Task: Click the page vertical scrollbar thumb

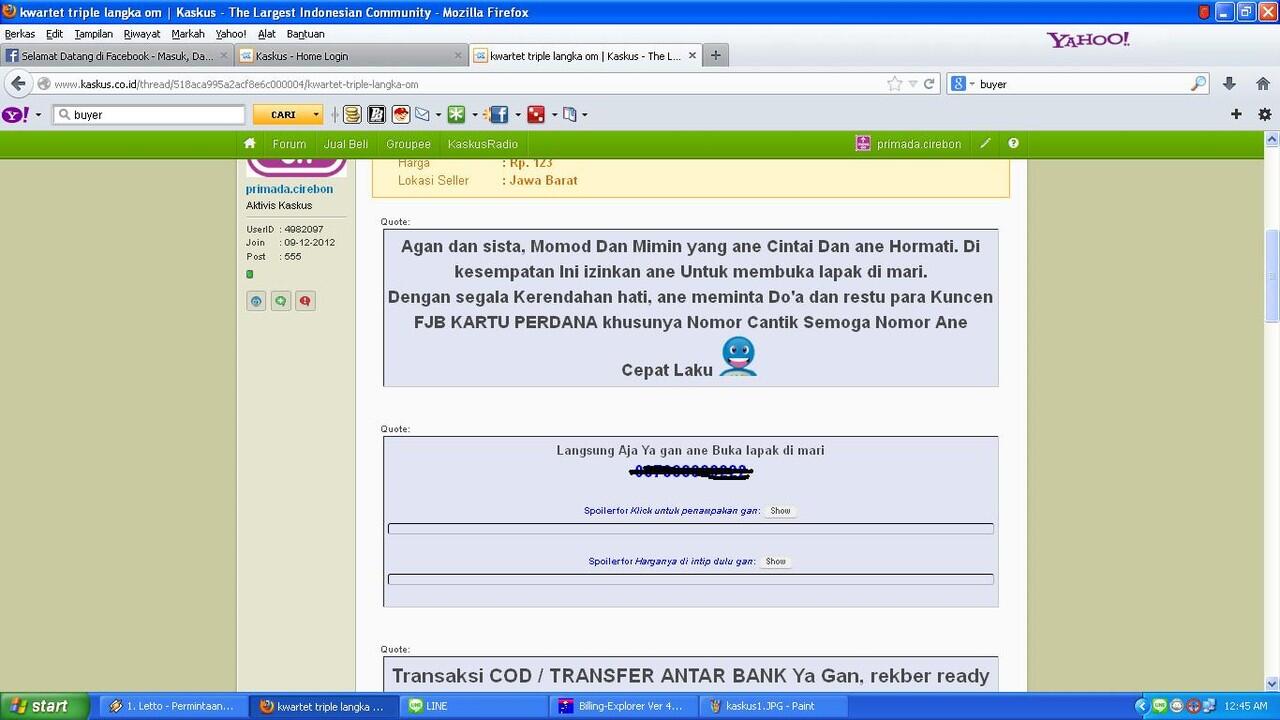Action: pos(1272,276)
